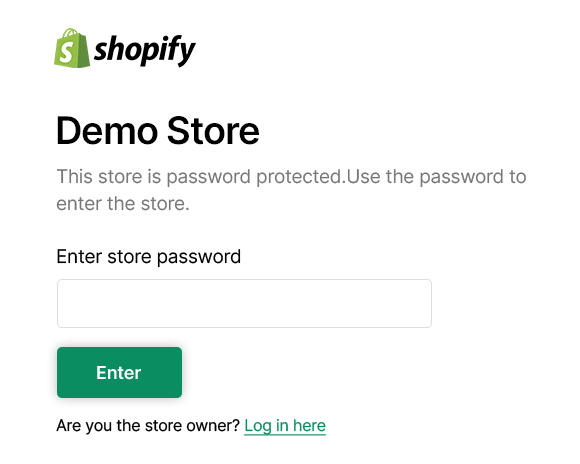Click the bag handle of the Shopify logo
580x464 pixels.
point(71,33)
